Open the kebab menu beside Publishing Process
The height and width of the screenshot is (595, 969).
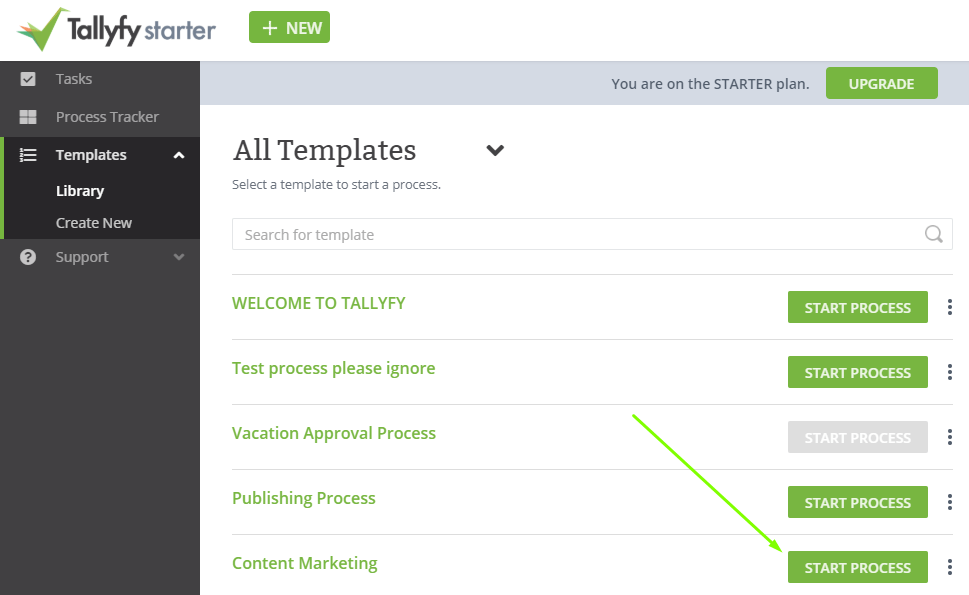click(x=949, y=502)
